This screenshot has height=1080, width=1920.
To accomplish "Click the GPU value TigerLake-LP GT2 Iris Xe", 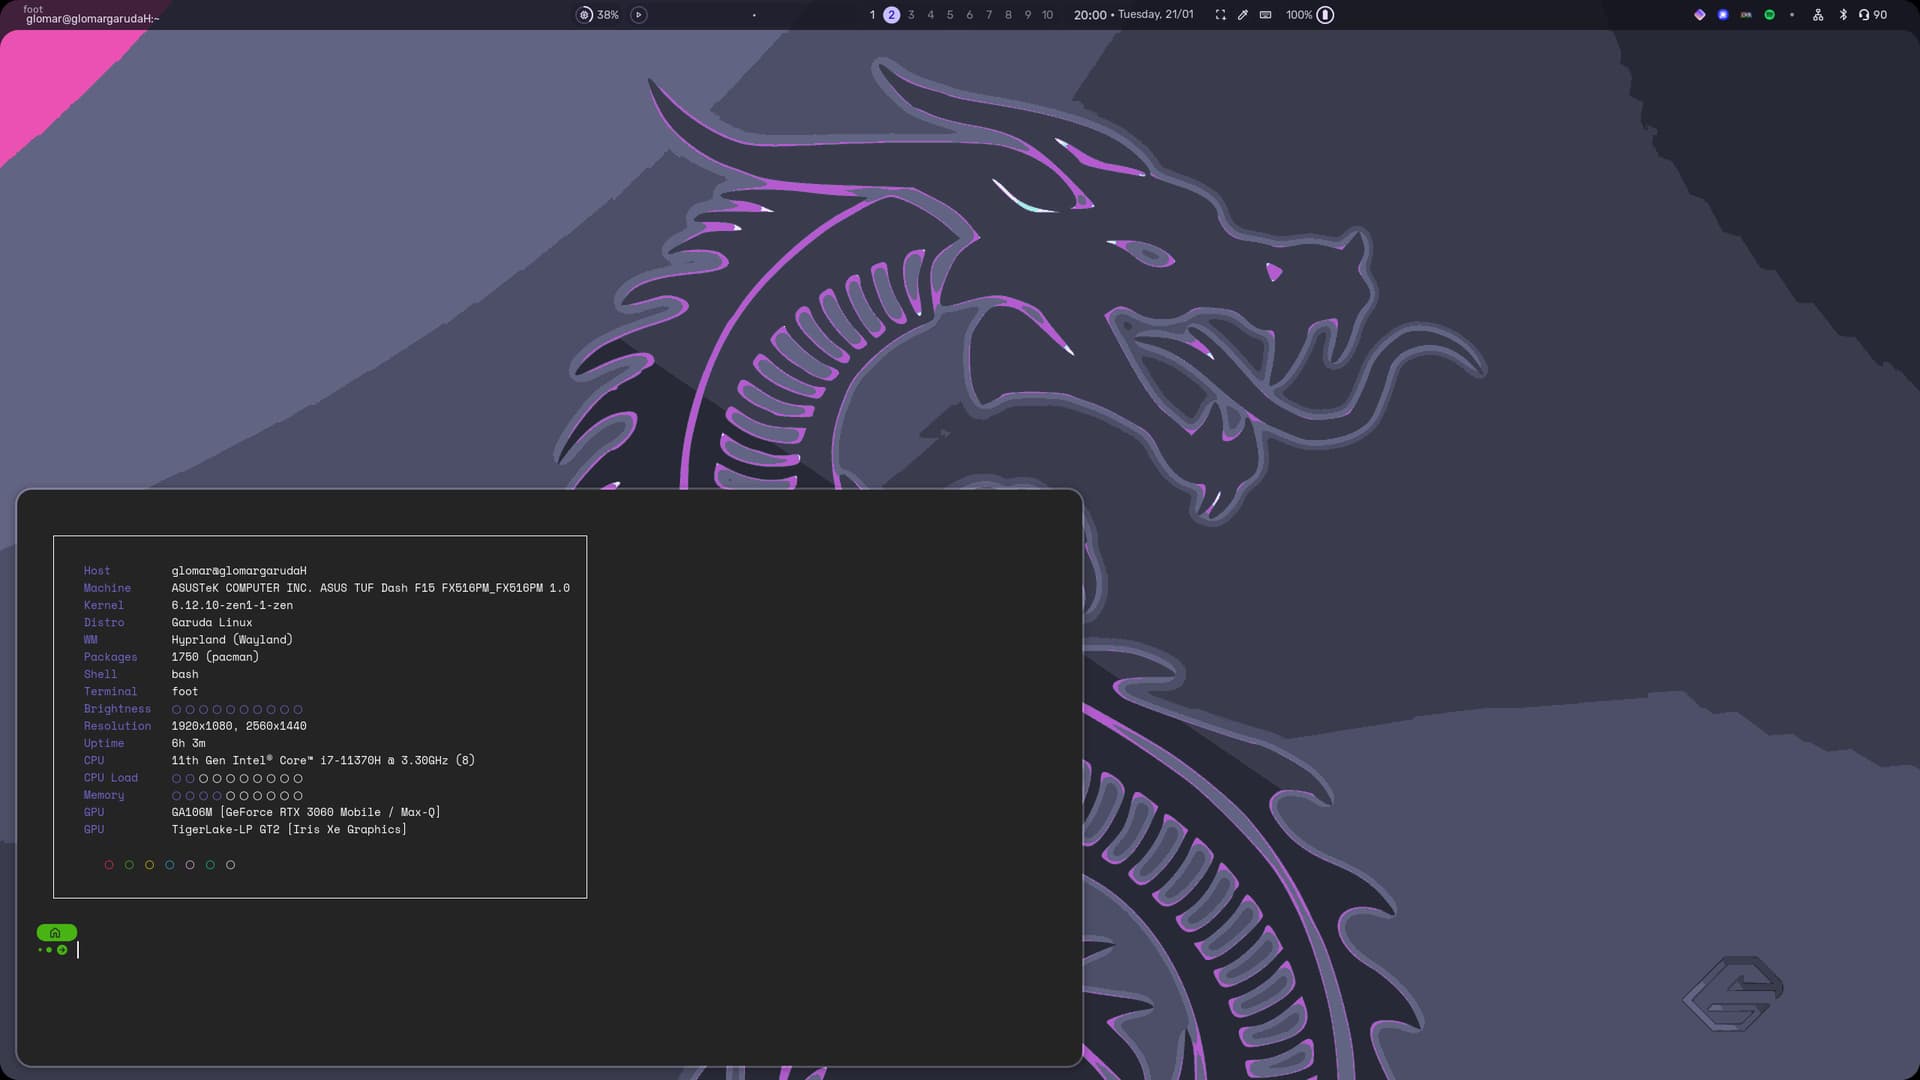I will (289, 829).
